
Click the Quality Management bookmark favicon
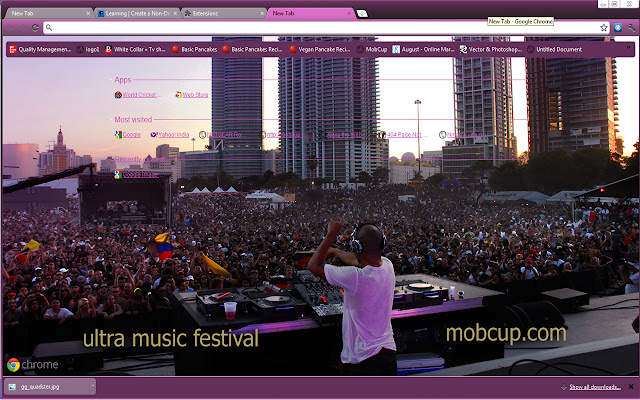(13, 49)
